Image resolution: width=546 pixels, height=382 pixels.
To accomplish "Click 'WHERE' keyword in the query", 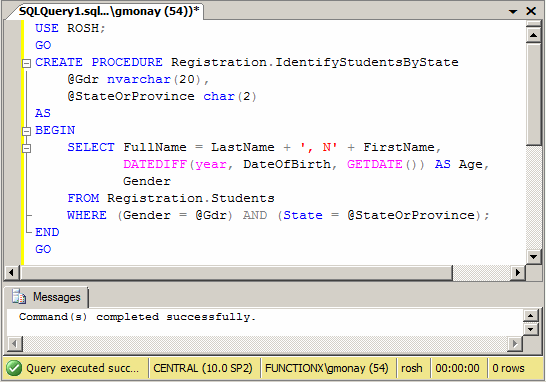I will 87,215.
